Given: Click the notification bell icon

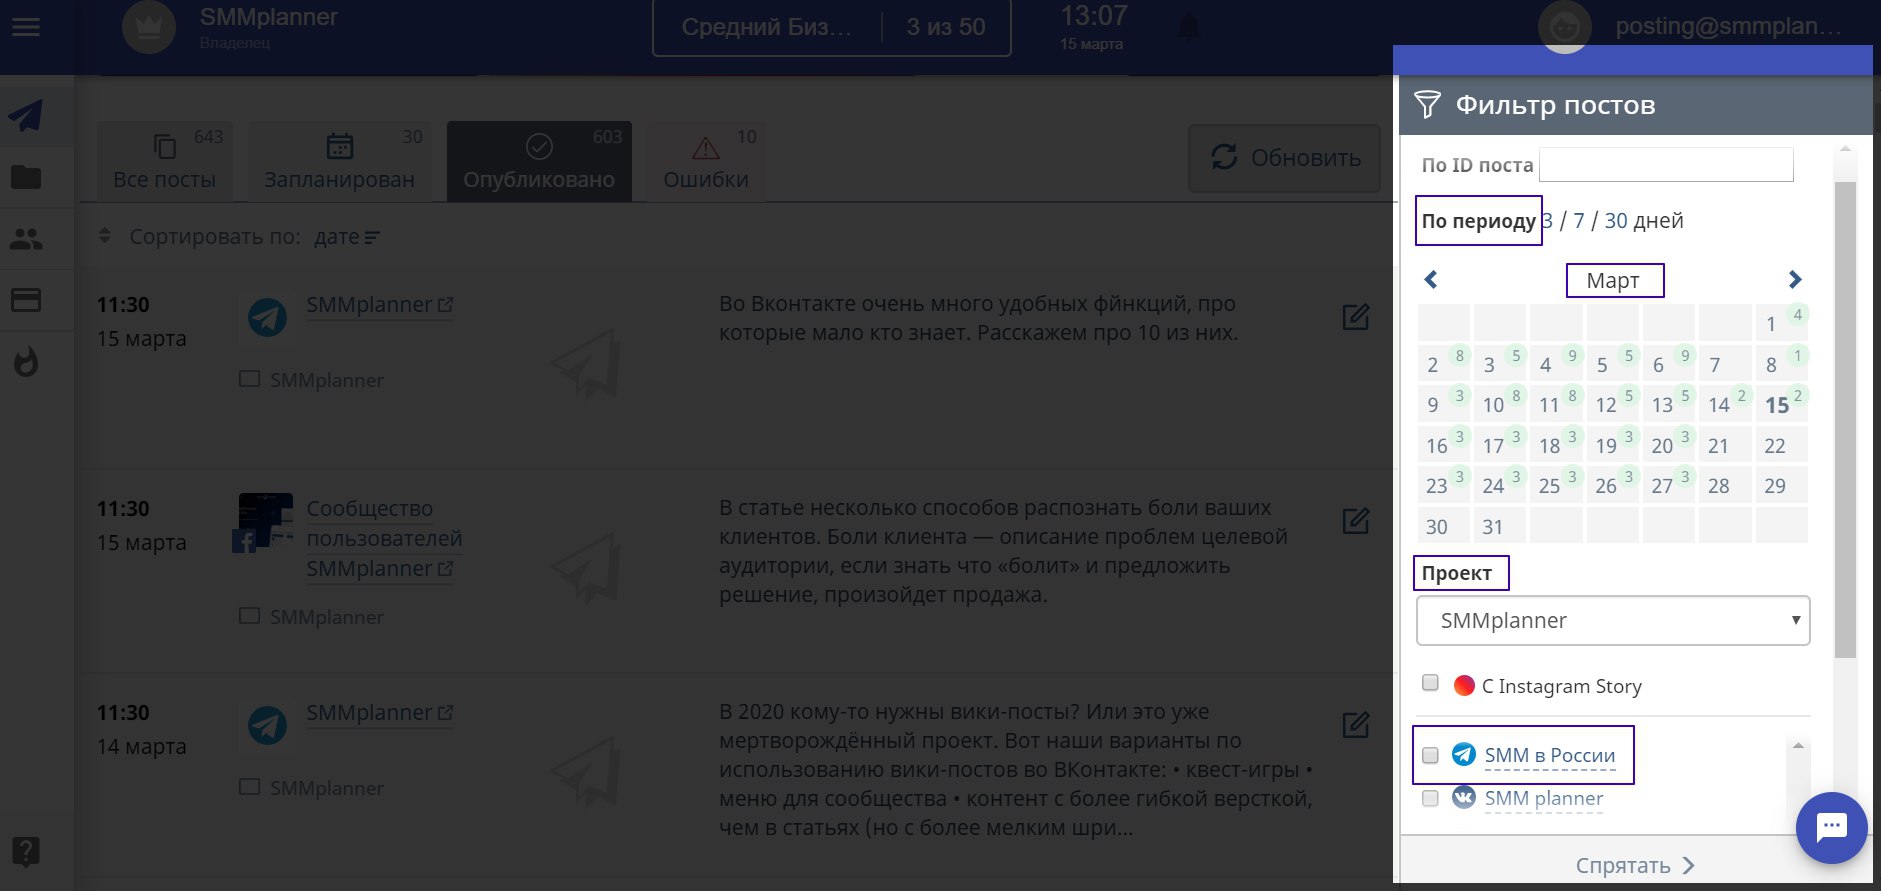Looking at the screenshot, I should click(1188, 28).
